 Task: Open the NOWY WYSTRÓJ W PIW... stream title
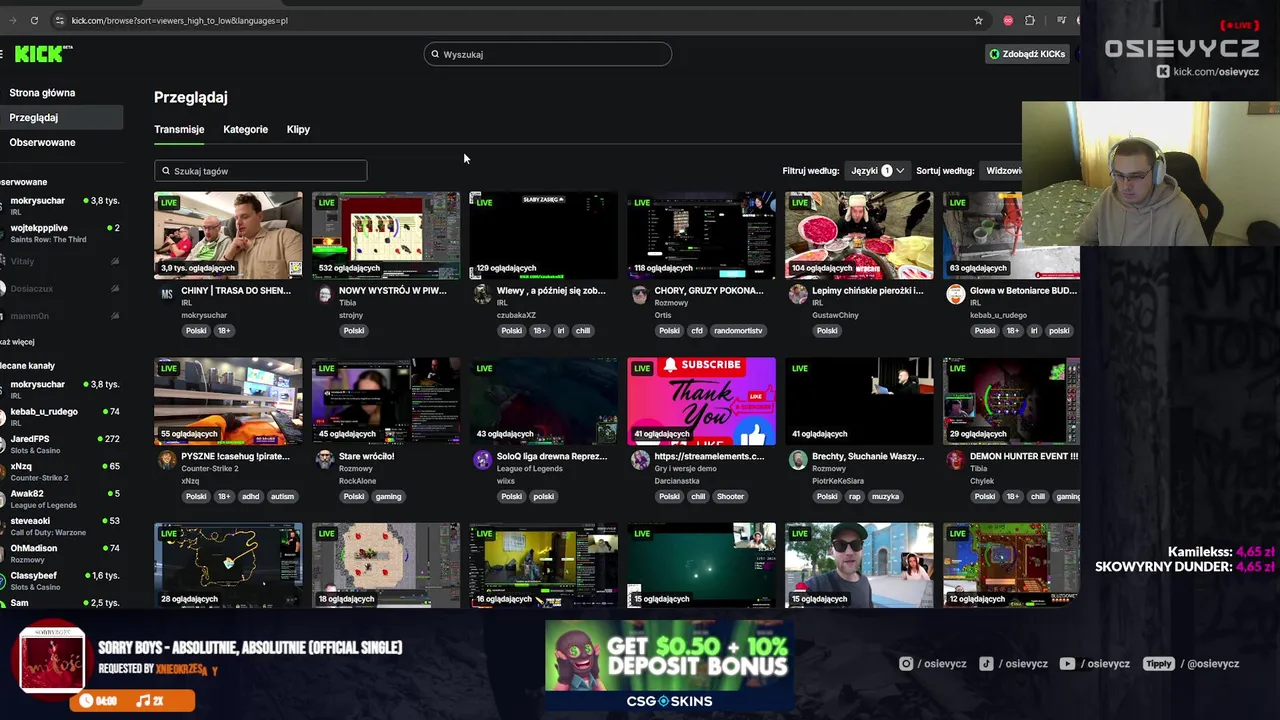[x=393, y=290]
